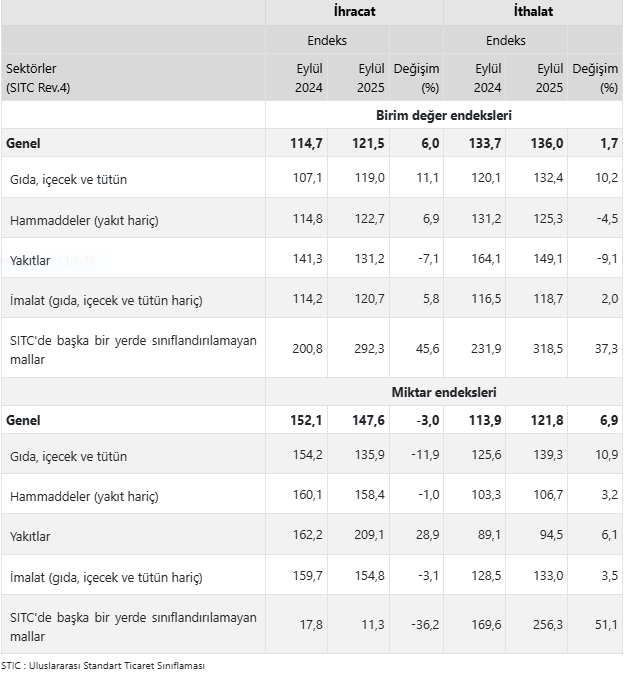The width and height of the screenshot is (625, 681).
Task: Select the cell containing 256,3
Action: (x=544, y=625)
